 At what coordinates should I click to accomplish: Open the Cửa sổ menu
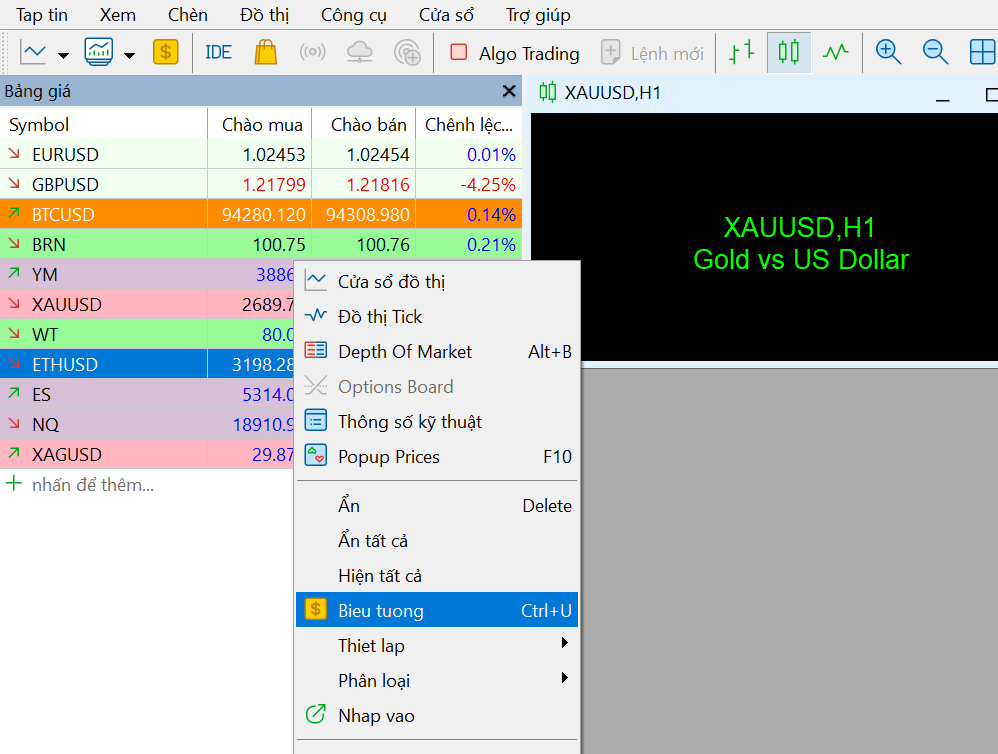tap(446, 15)
